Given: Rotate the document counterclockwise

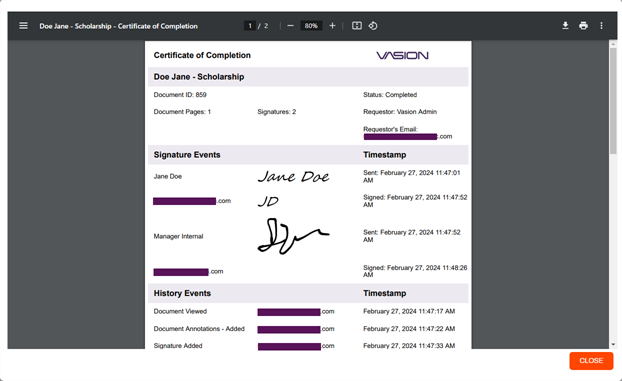Looking at the screenshot, I should [x=373, y=26].
